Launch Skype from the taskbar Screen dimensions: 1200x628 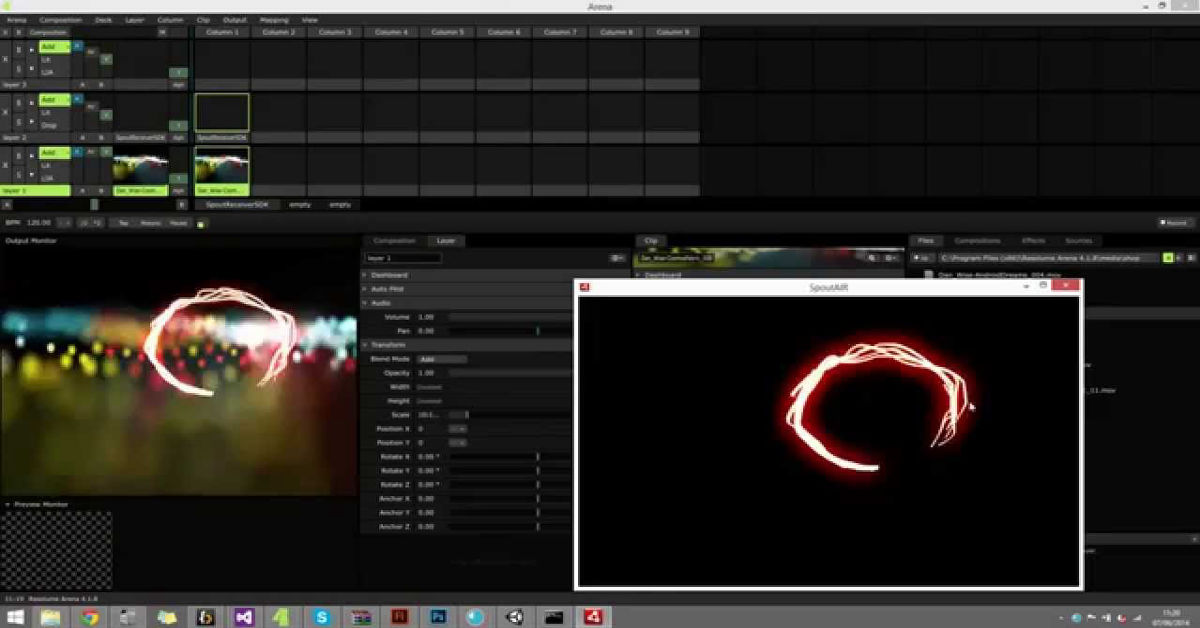[x=322, y=617]
